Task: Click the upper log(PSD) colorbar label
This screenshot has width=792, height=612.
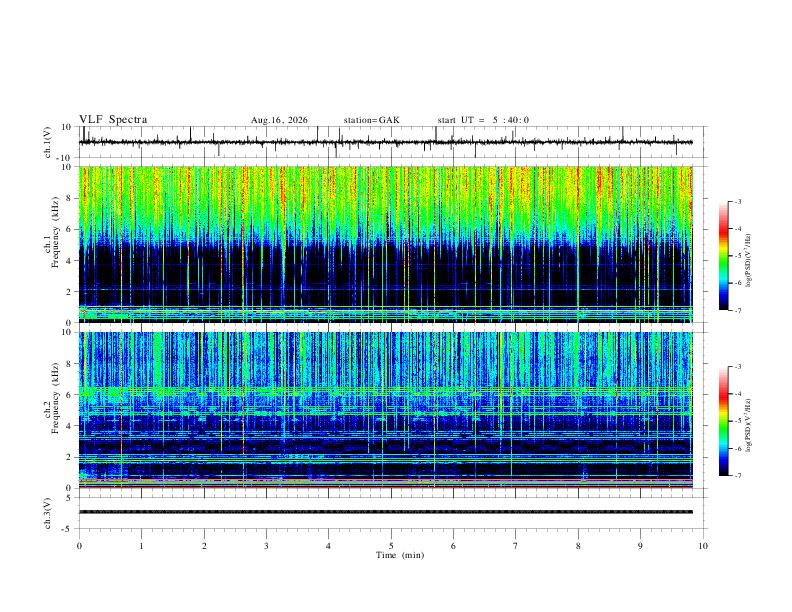Action: point(749,261)
